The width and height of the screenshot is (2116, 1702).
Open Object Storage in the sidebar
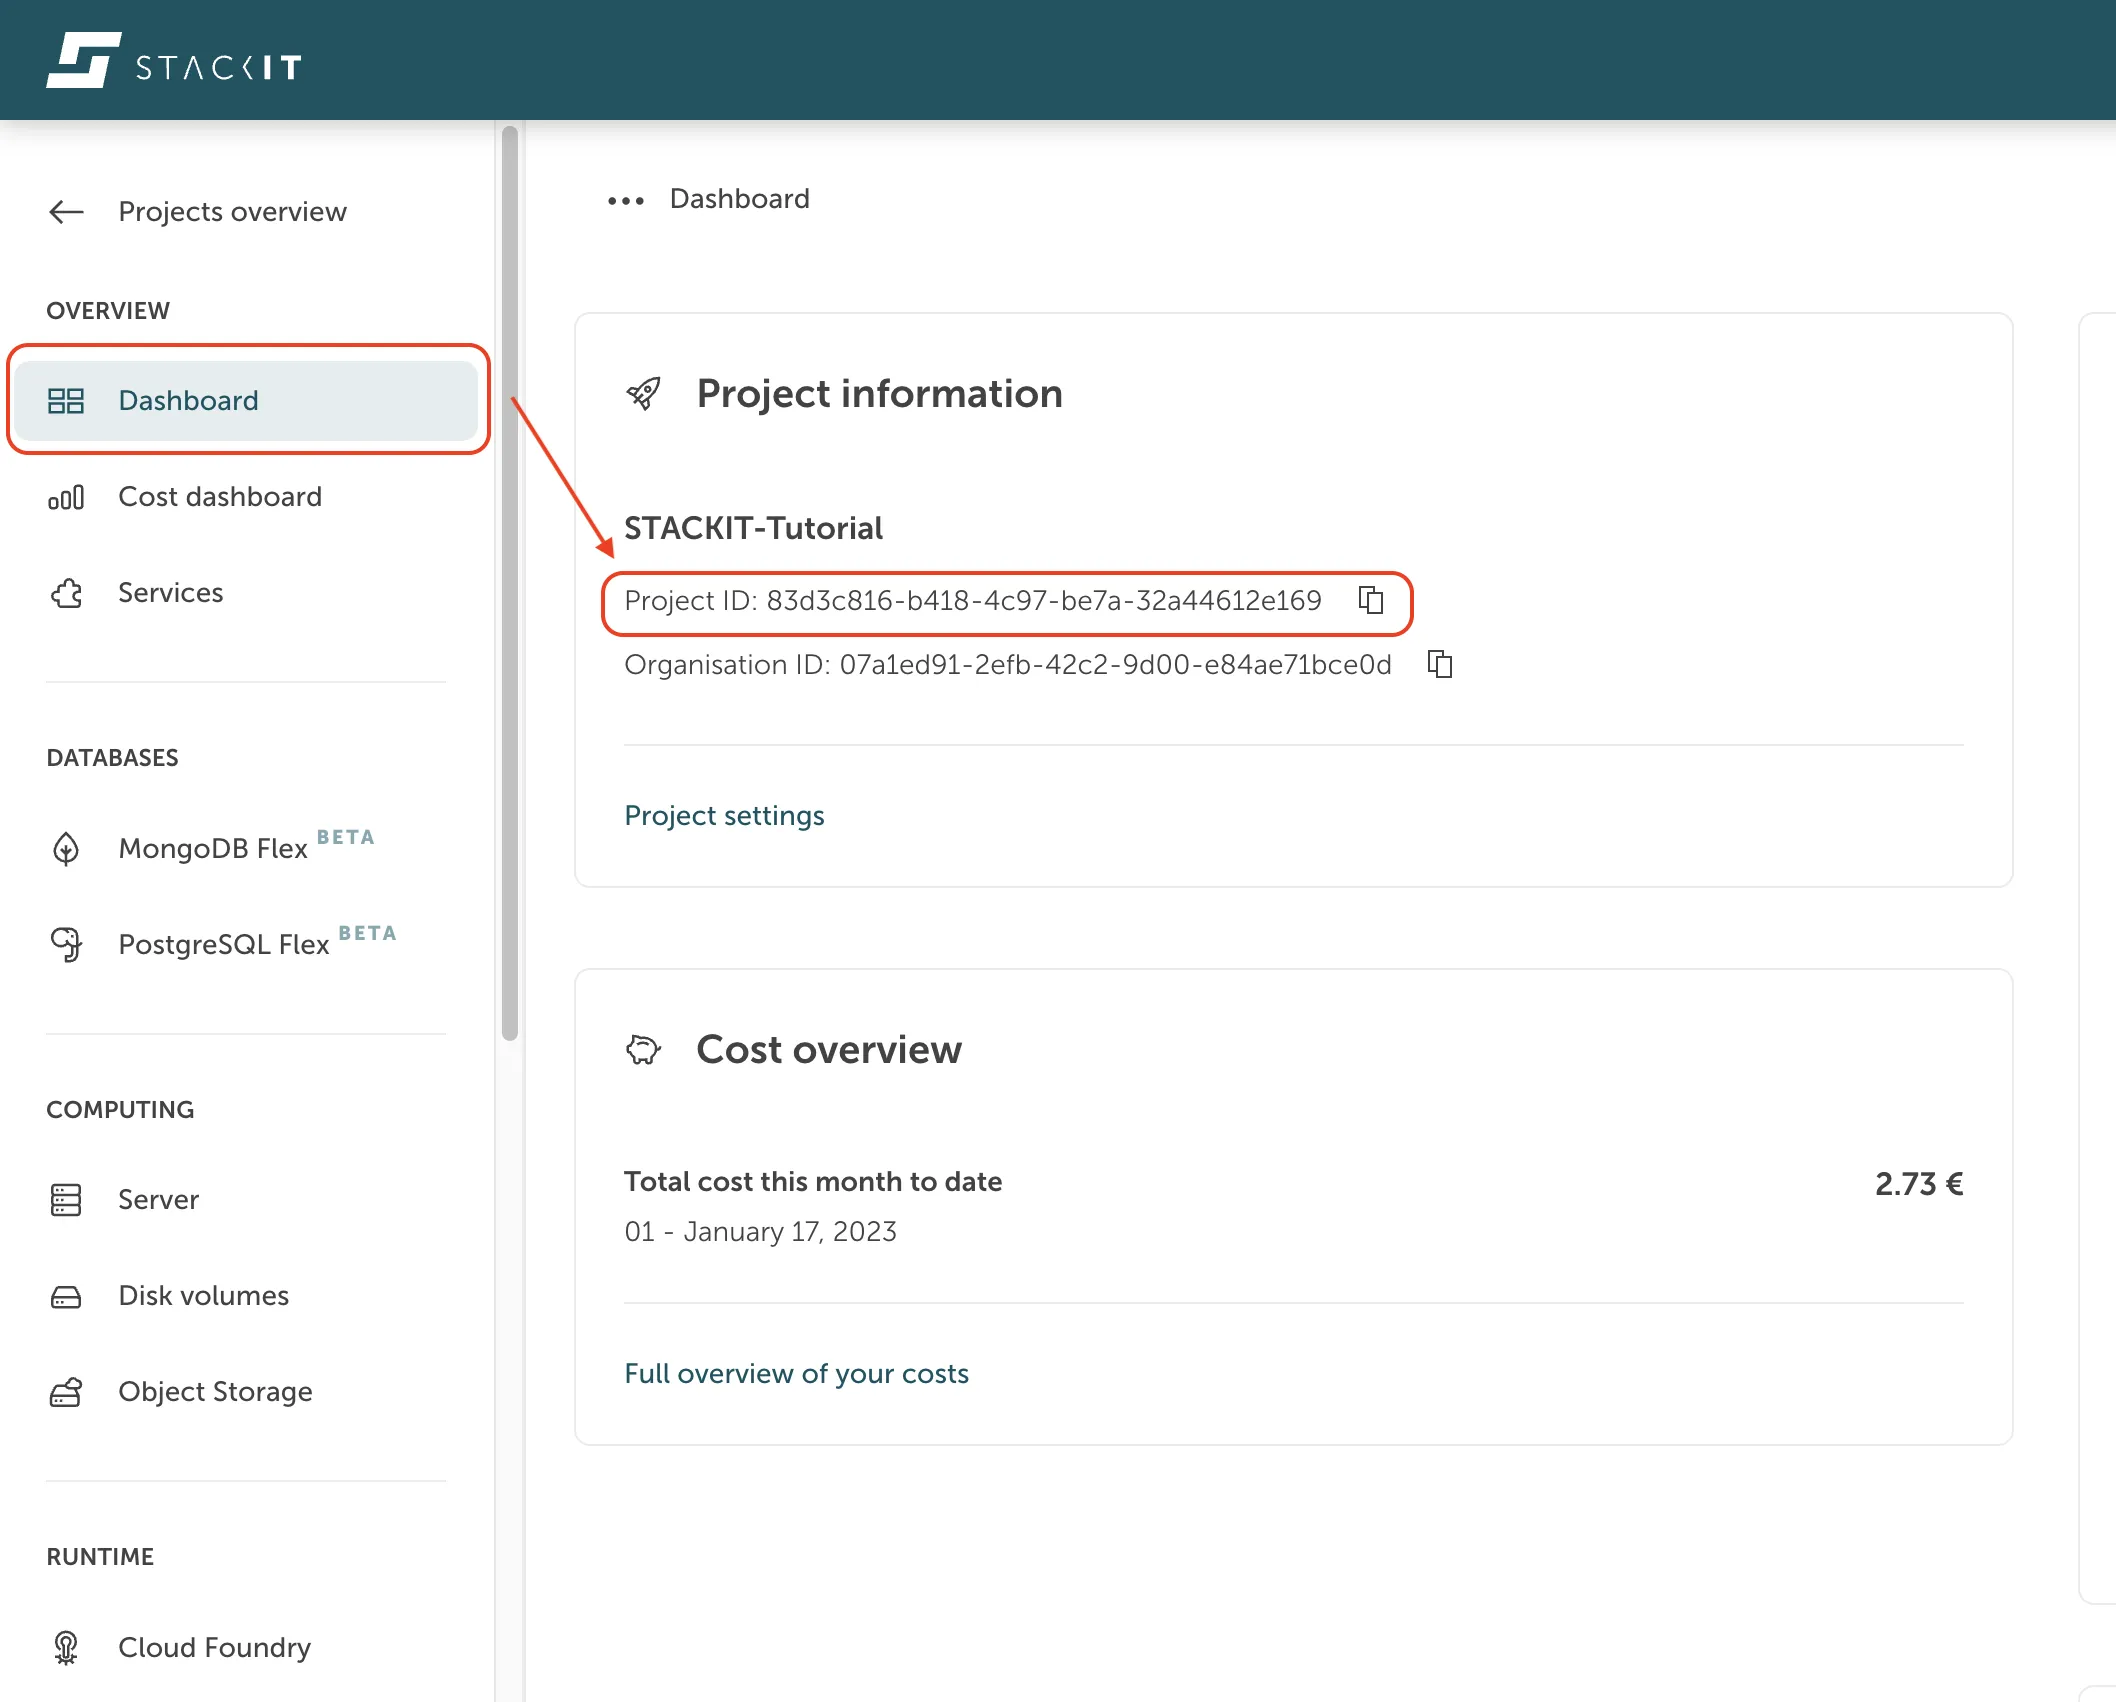[x=215, y=1391]
